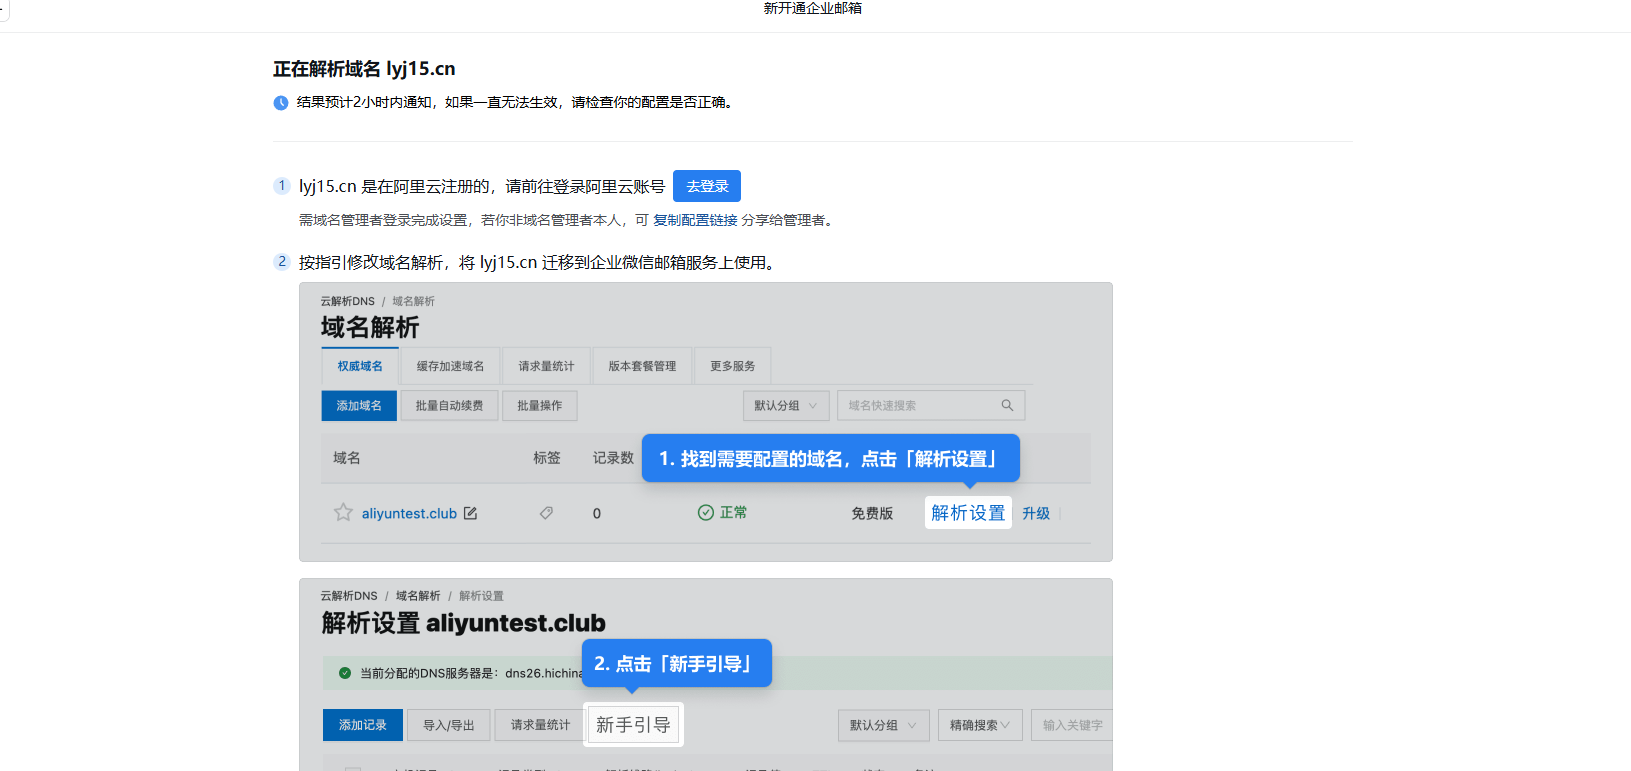Click 云解析DNS breadcrumb above 域名解析 heading
Screen dimensions: 1631x771
[347, 301]
